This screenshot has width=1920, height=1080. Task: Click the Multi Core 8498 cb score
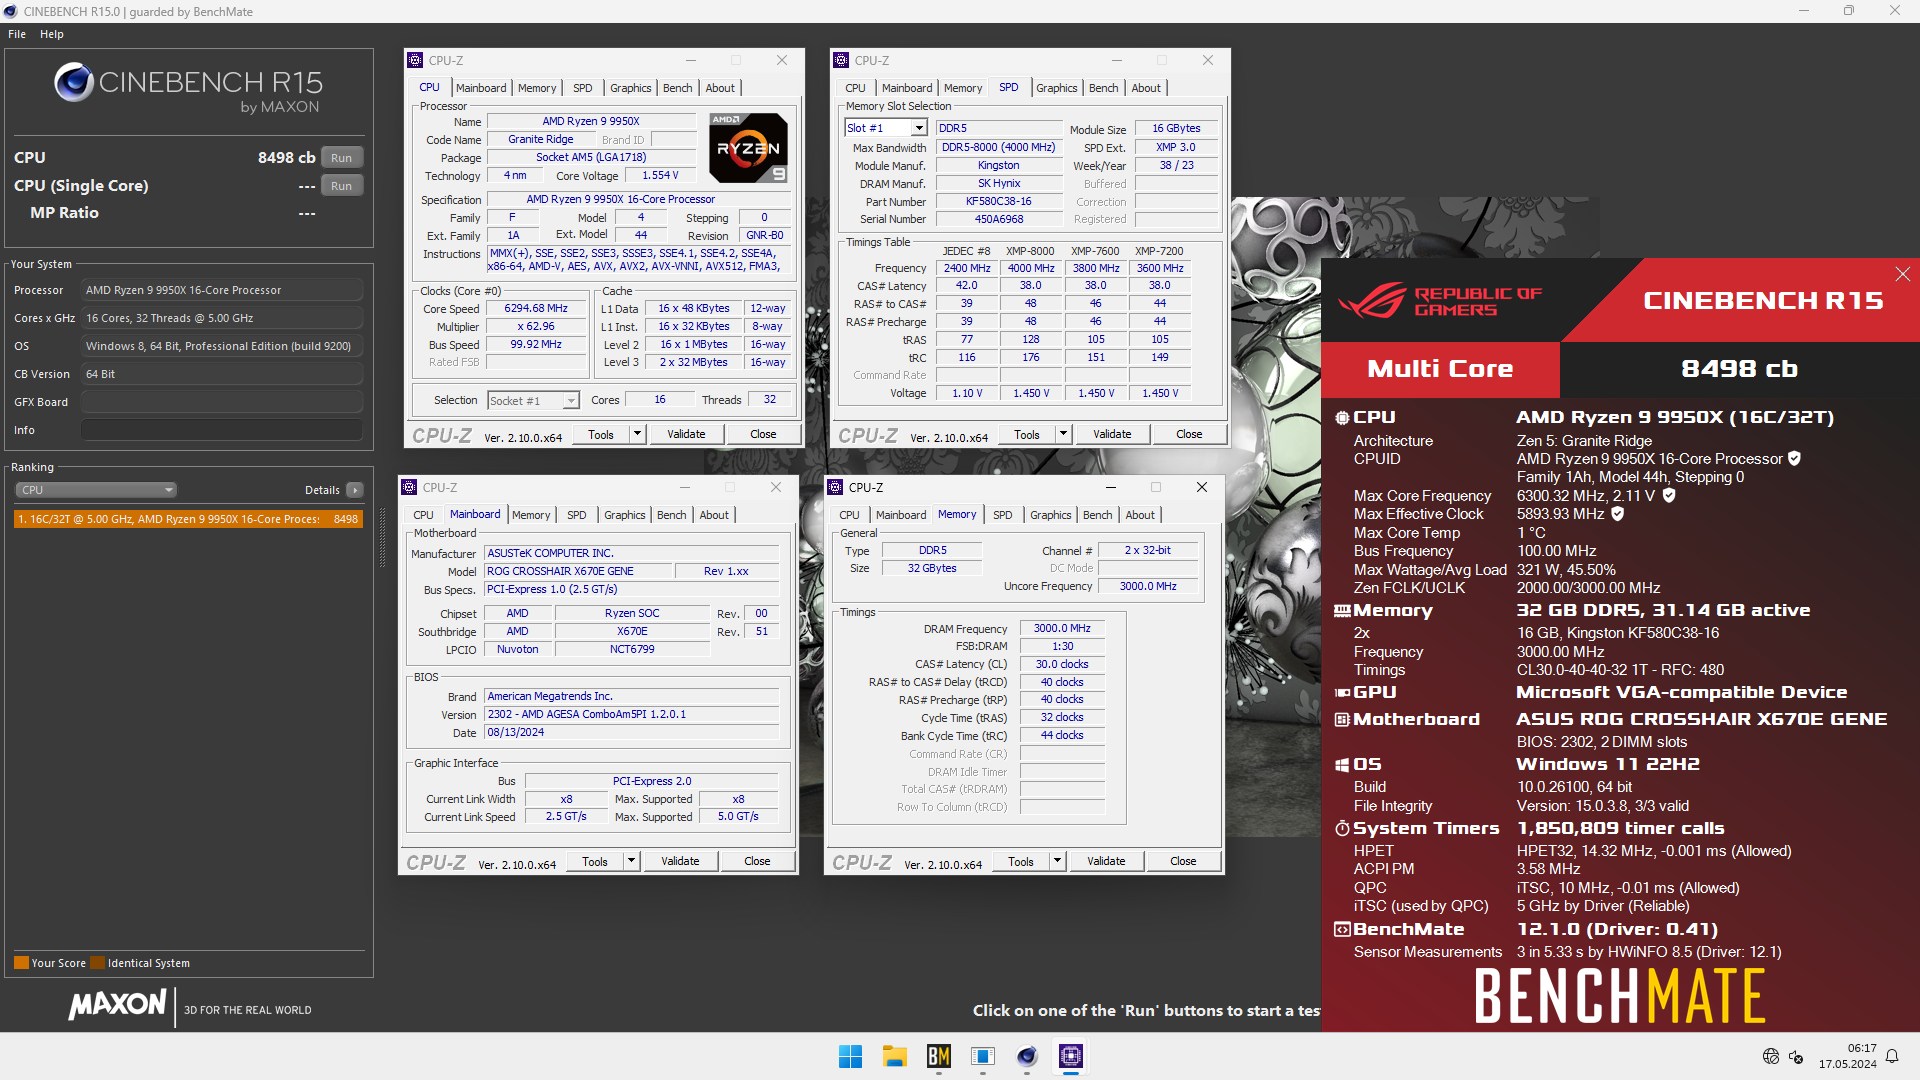point(1739,369)
